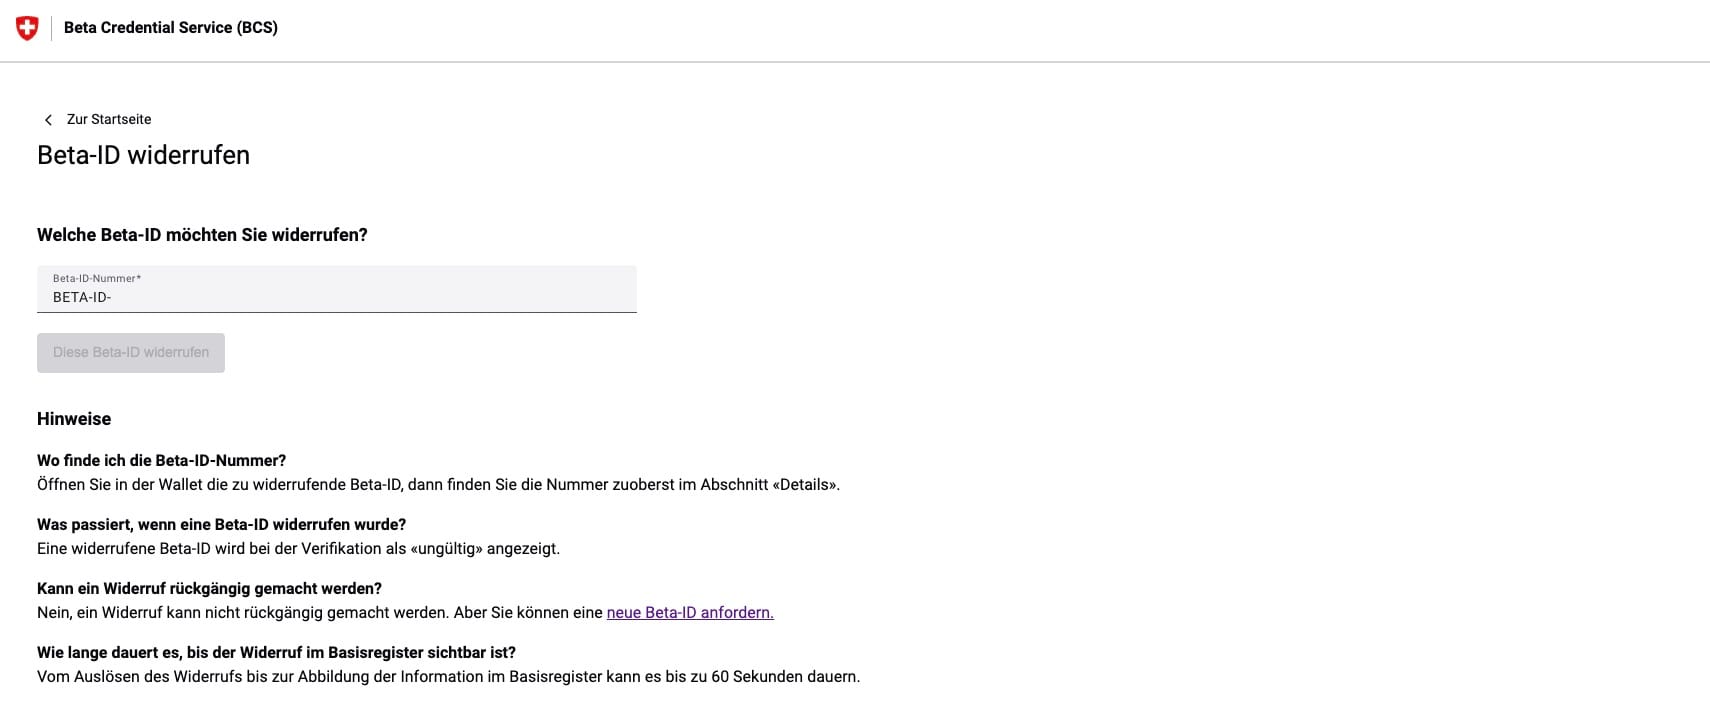Image resolution: width=1710 pixels, height=719 pixels.
Task: Click the question Wo finde ich die Beta-ID-Nummer
Action: 161,460
